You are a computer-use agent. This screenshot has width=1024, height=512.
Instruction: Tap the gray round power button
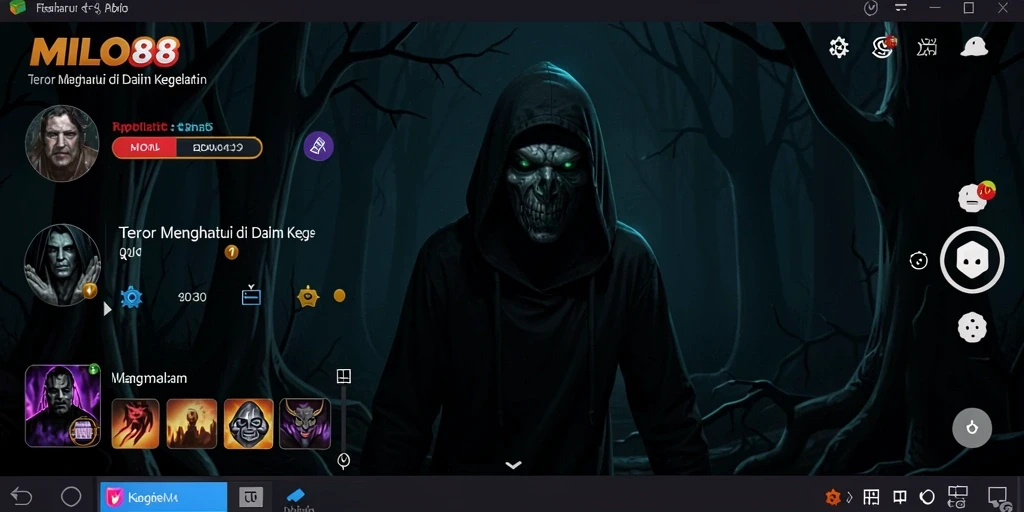tap(972, 428)
